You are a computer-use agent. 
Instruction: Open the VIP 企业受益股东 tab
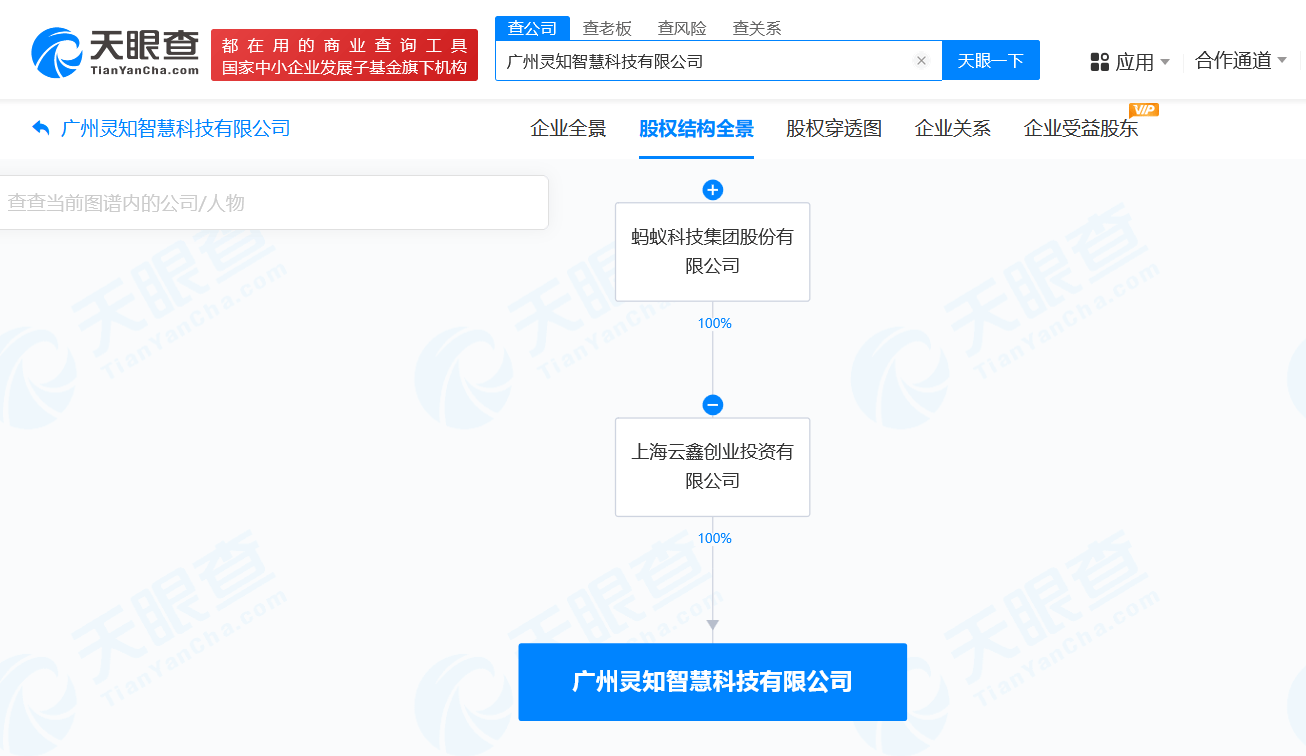1081,128
